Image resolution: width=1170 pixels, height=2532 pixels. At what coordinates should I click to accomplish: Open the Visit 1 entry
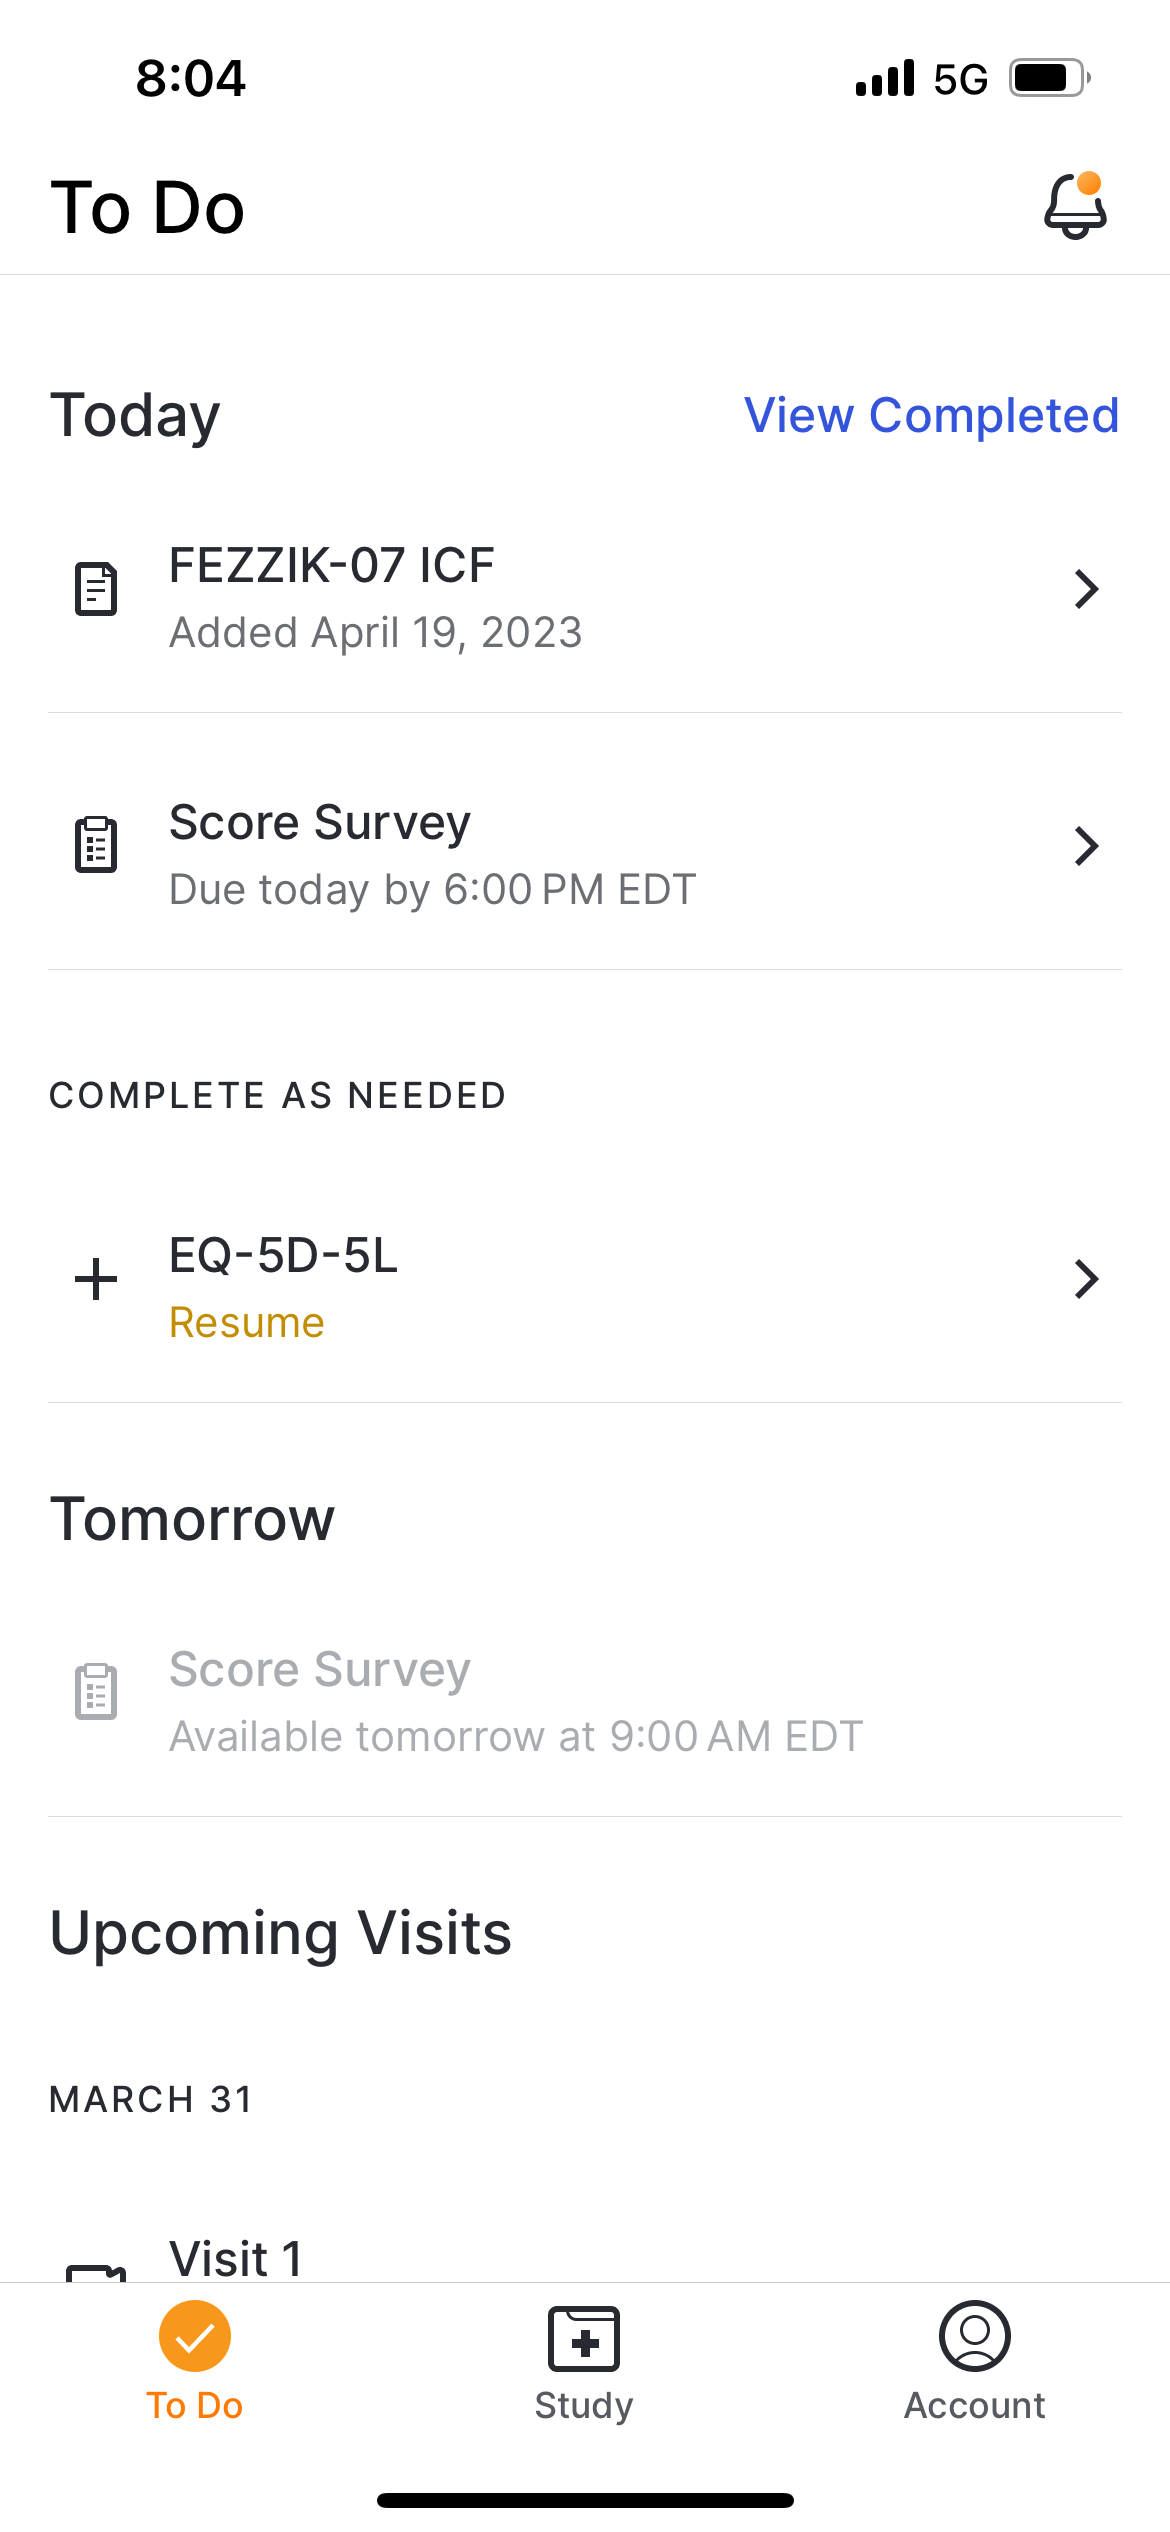coord(236,2260)
